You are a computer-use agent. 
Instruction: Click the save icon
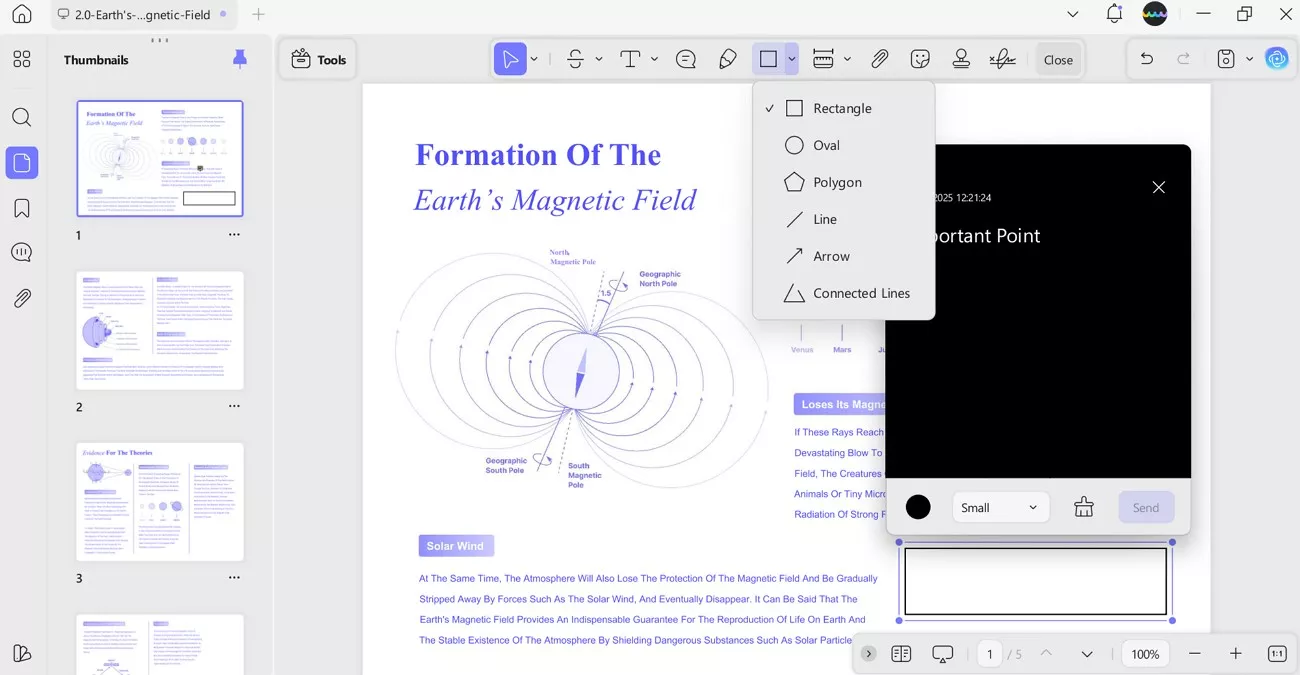(x=1226, y=59)
